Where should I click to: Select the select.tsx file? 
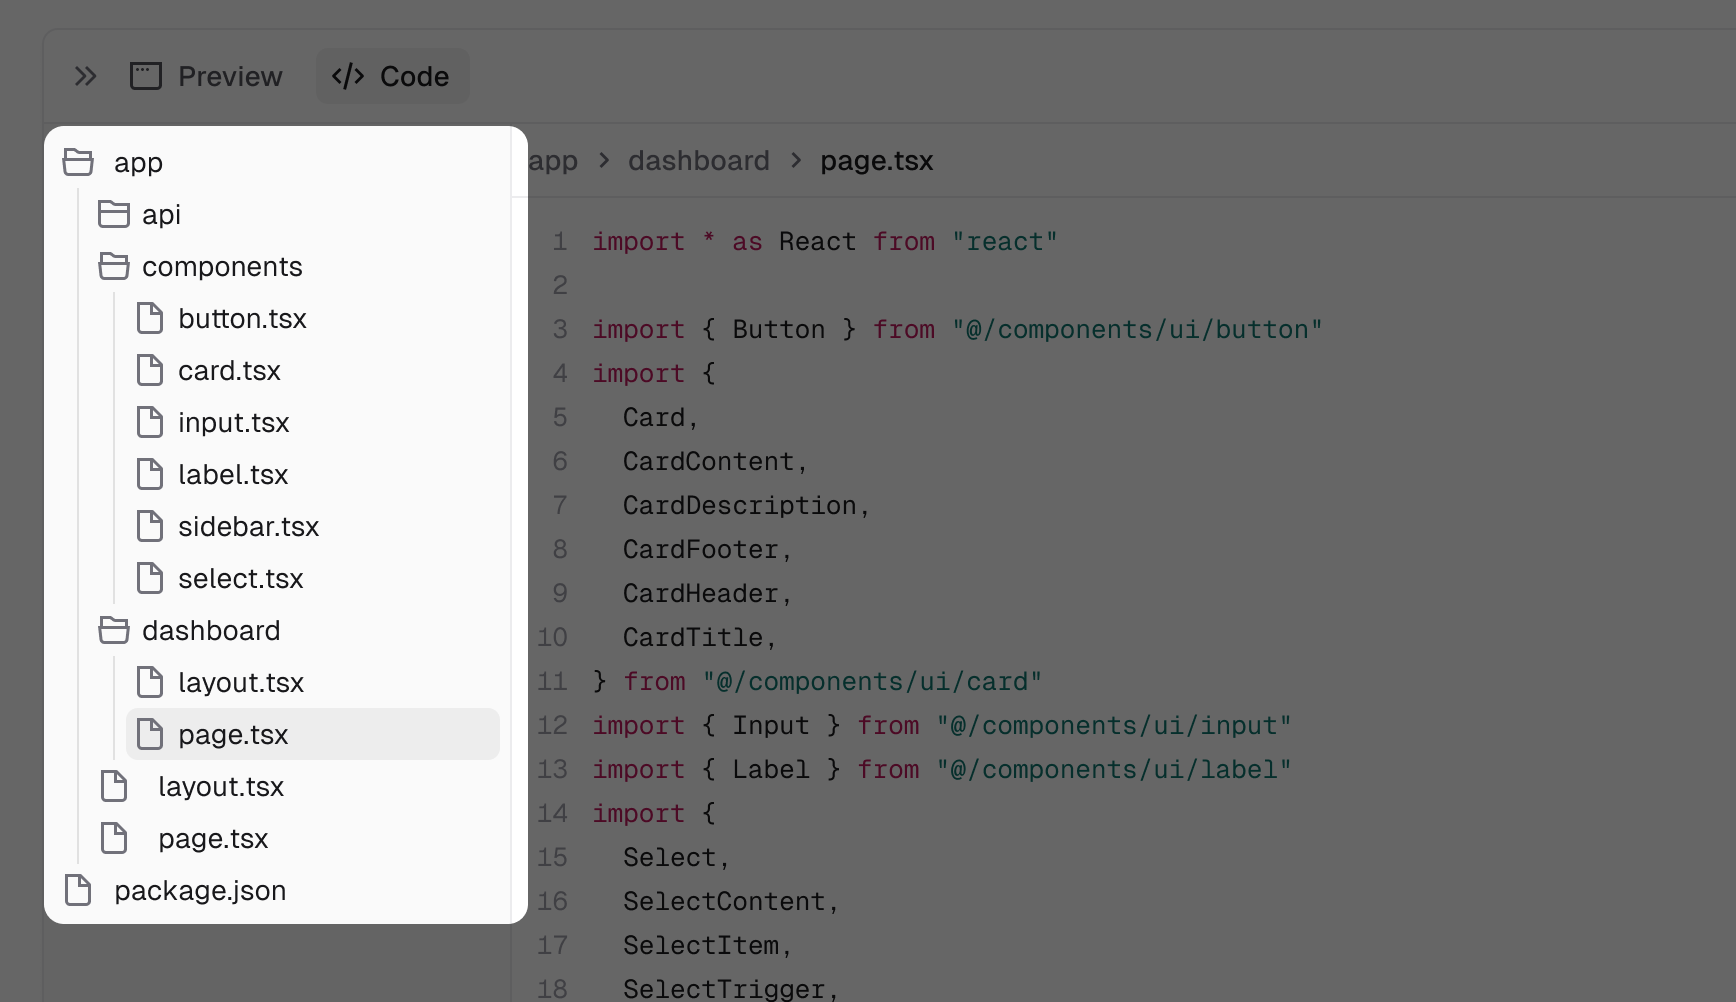click(x=240, y=578)
